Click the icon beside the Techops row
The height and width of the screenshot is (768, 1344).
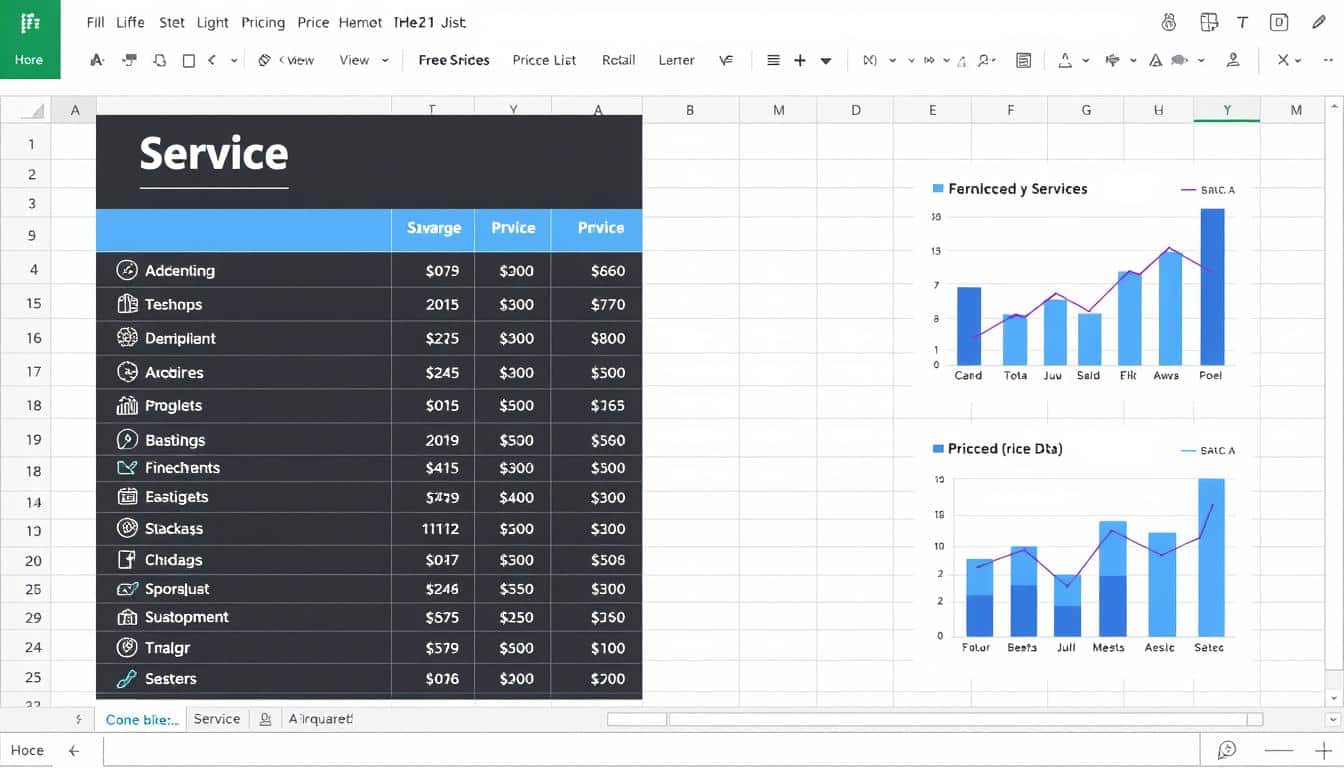pos(127,304)
